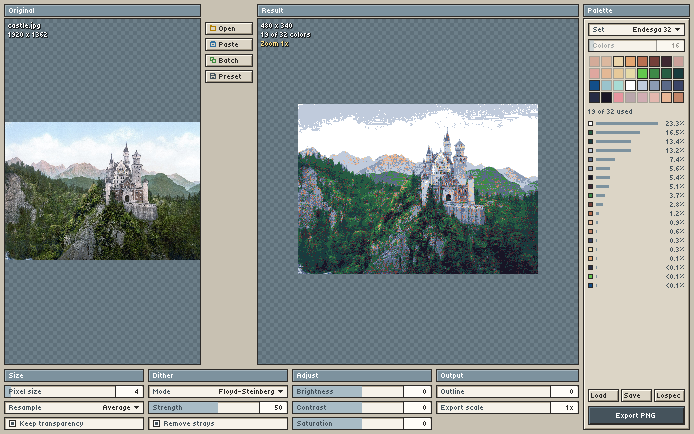
Task: Click the Export scale slider
Action: pyautogui.click(x=494, y=408)
